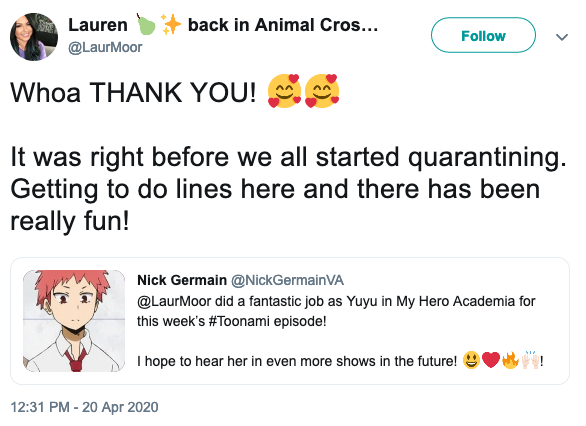
Task: Open the @NickGermainVA handle
Action: 287,280
